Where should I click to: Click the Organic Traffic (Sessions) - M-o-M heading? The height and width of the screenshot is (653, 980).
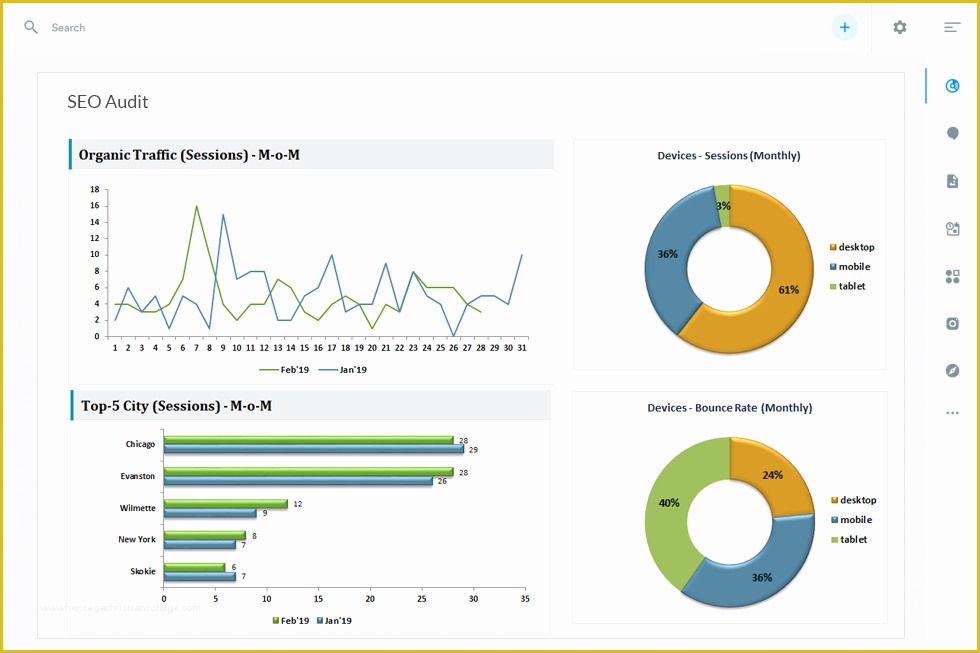(189, 155)
